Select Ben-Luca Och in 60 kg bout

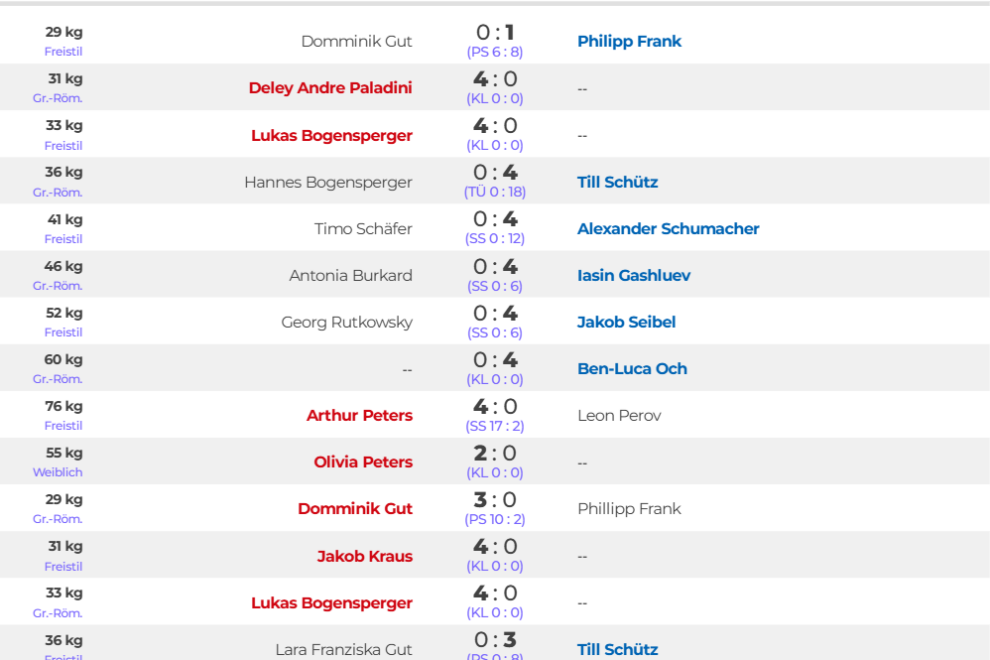(631, 369)
